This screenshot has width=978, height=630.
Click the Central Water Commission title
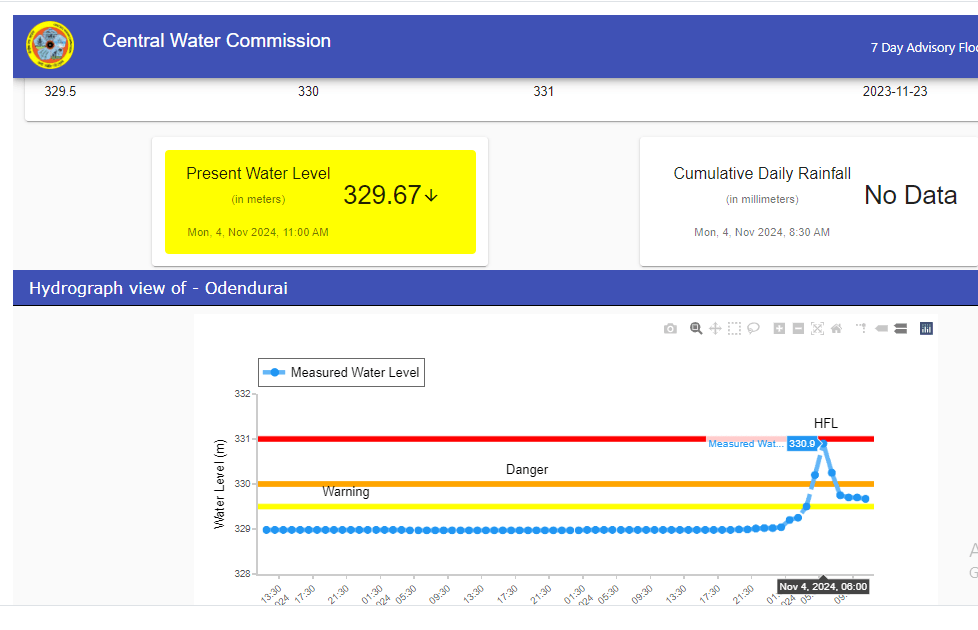tap(216, 41)
